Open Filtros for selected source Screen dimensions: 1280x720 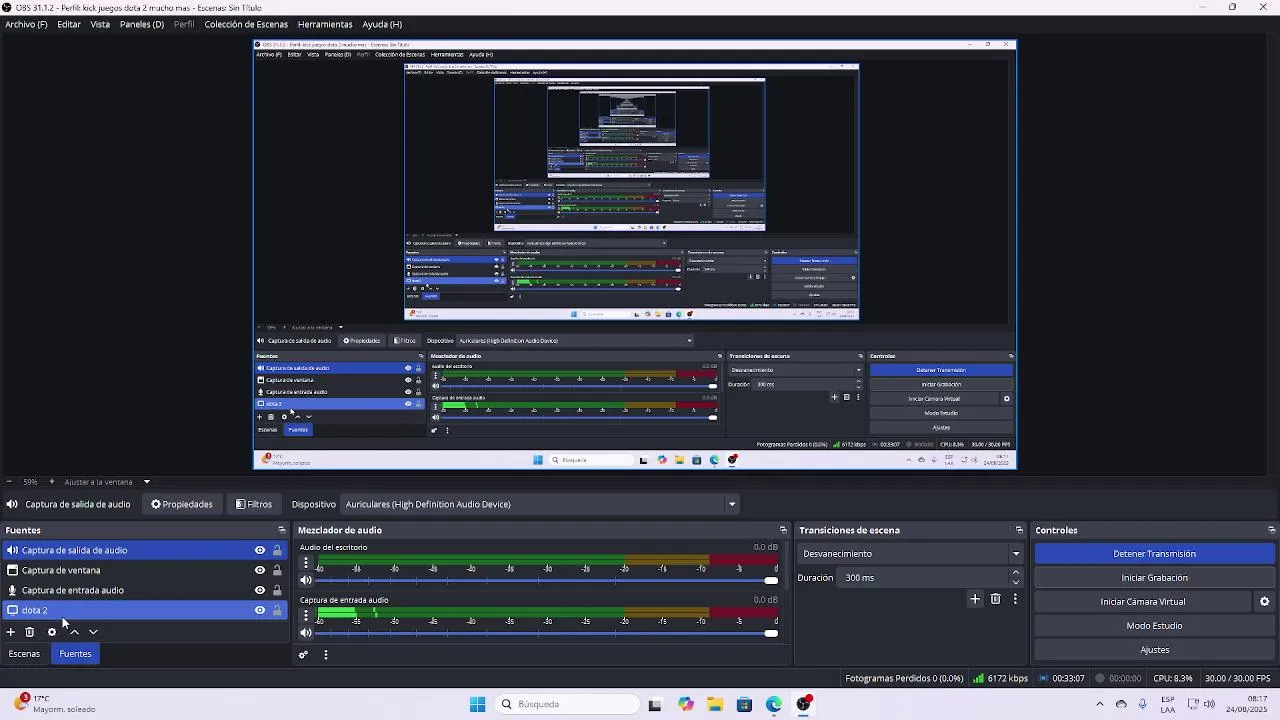254,504
